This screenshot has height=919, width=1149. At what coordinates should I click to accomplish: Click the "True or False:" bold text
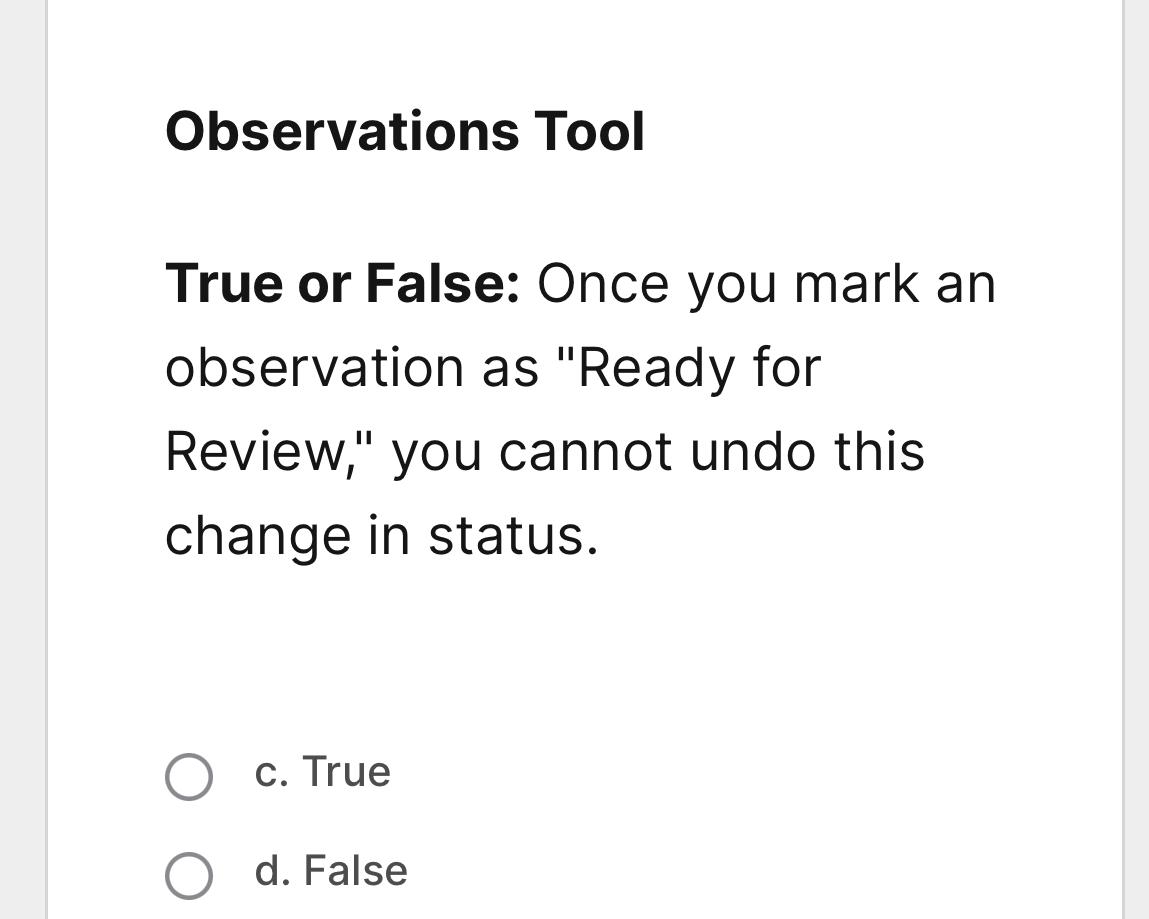[344, 283]
